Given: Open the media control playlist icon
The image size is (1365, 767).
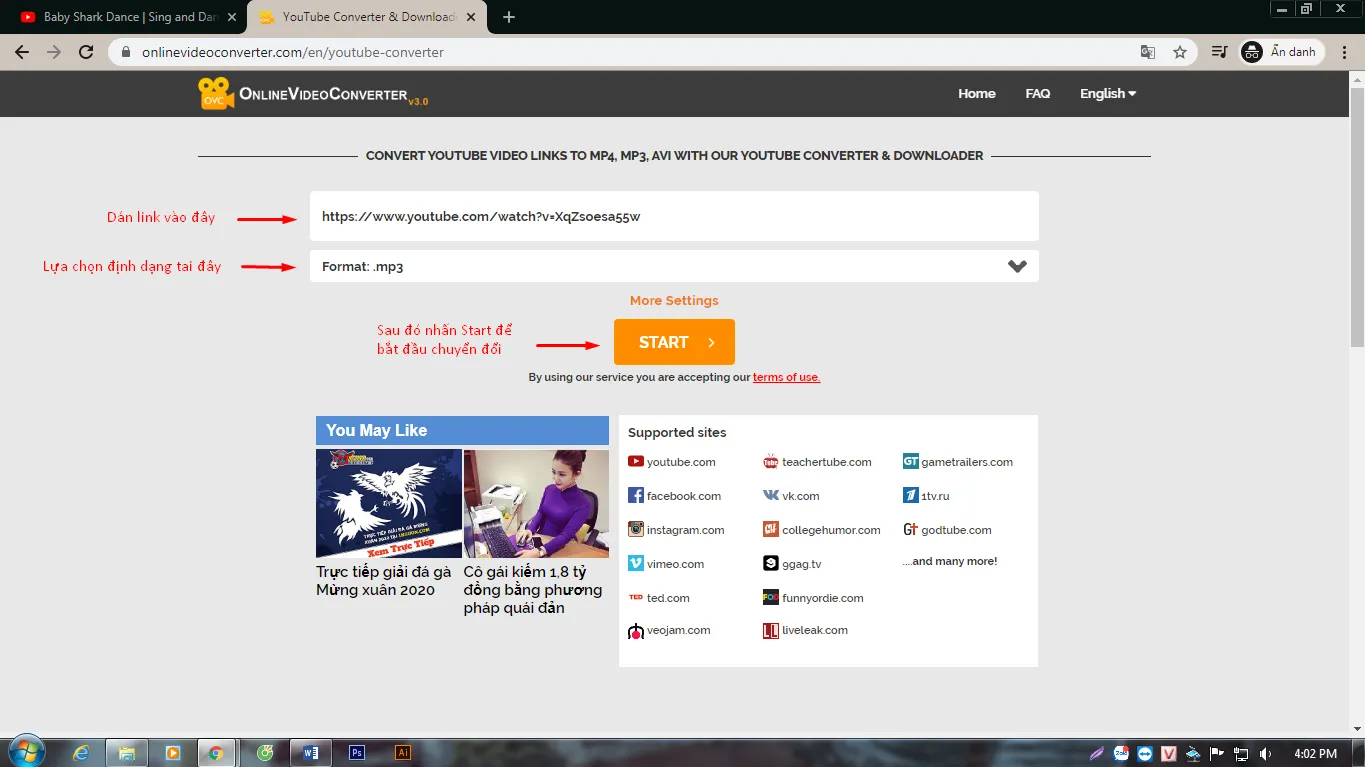Looking at the screenshot, I should 1219,52.
